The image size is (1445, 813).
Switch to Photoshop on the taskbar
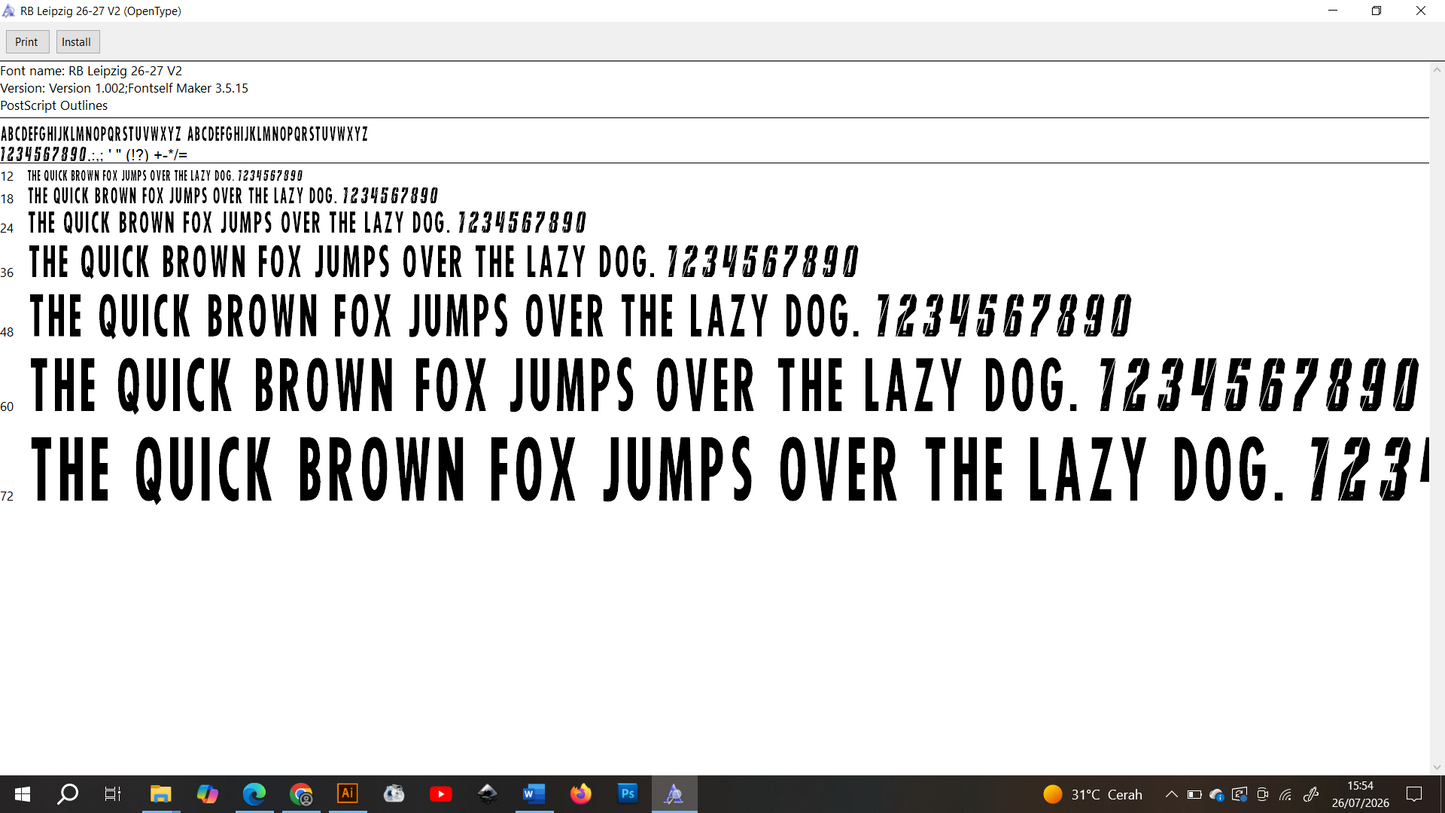(x=628, y=794)
